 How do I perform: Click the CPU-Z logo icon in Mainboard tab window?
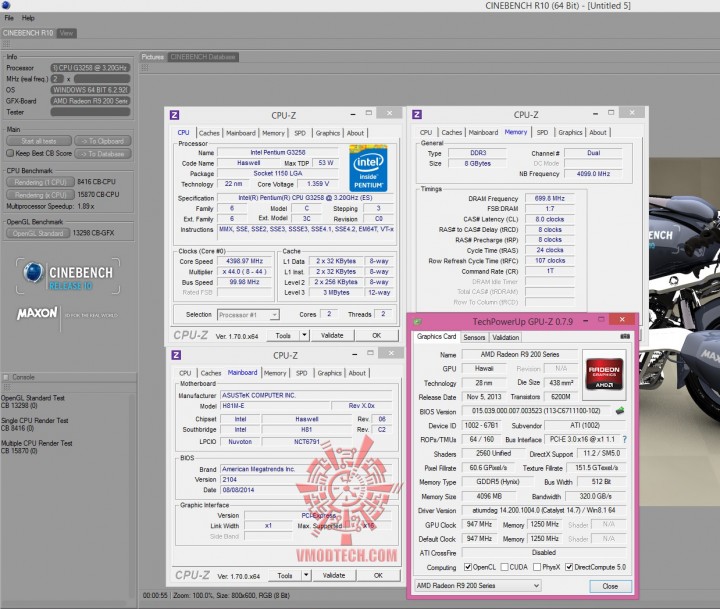pyautogui.click(x=176, y=355)
